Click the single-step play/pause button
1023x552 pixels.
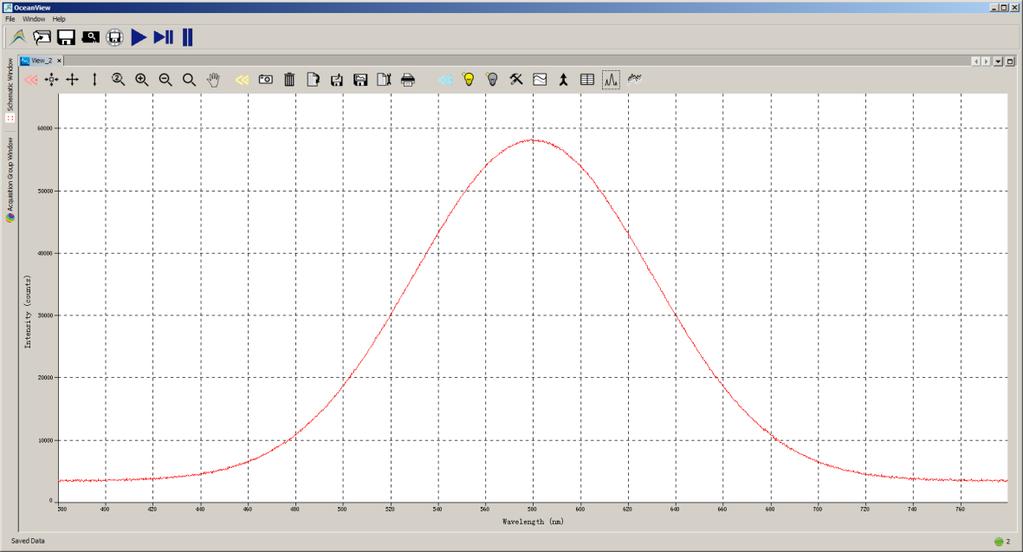coord(163,37)
